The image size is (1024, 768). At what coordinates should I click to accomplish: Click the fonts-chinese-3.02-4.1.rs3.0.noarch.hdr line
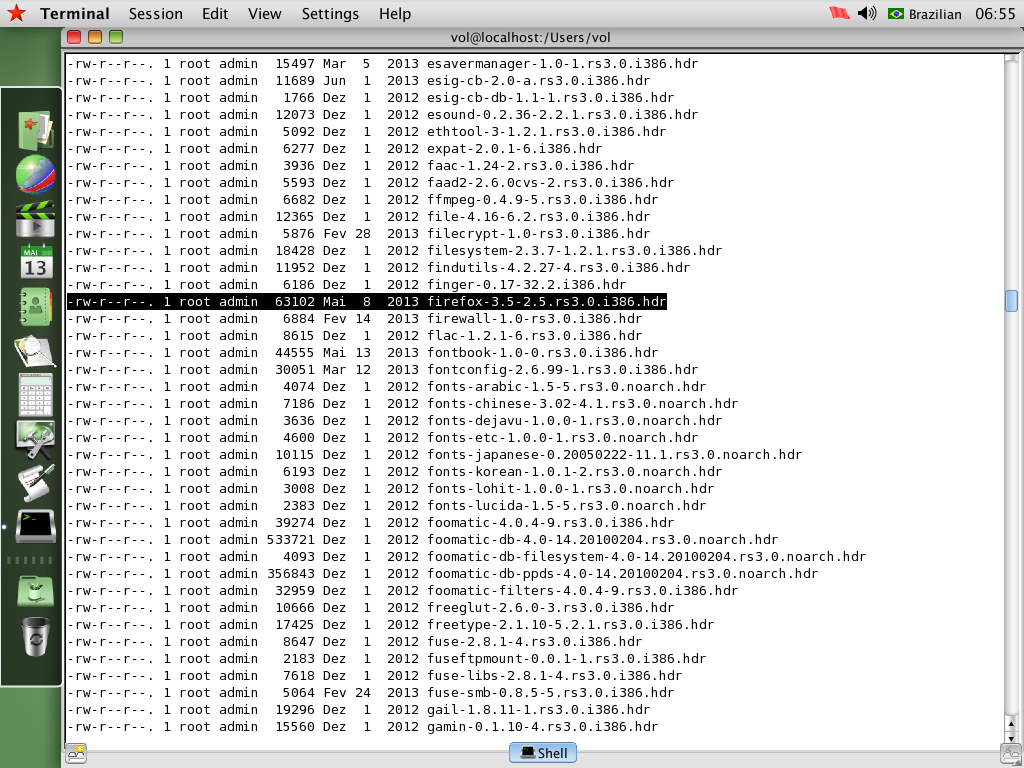(x=403, y=404)
